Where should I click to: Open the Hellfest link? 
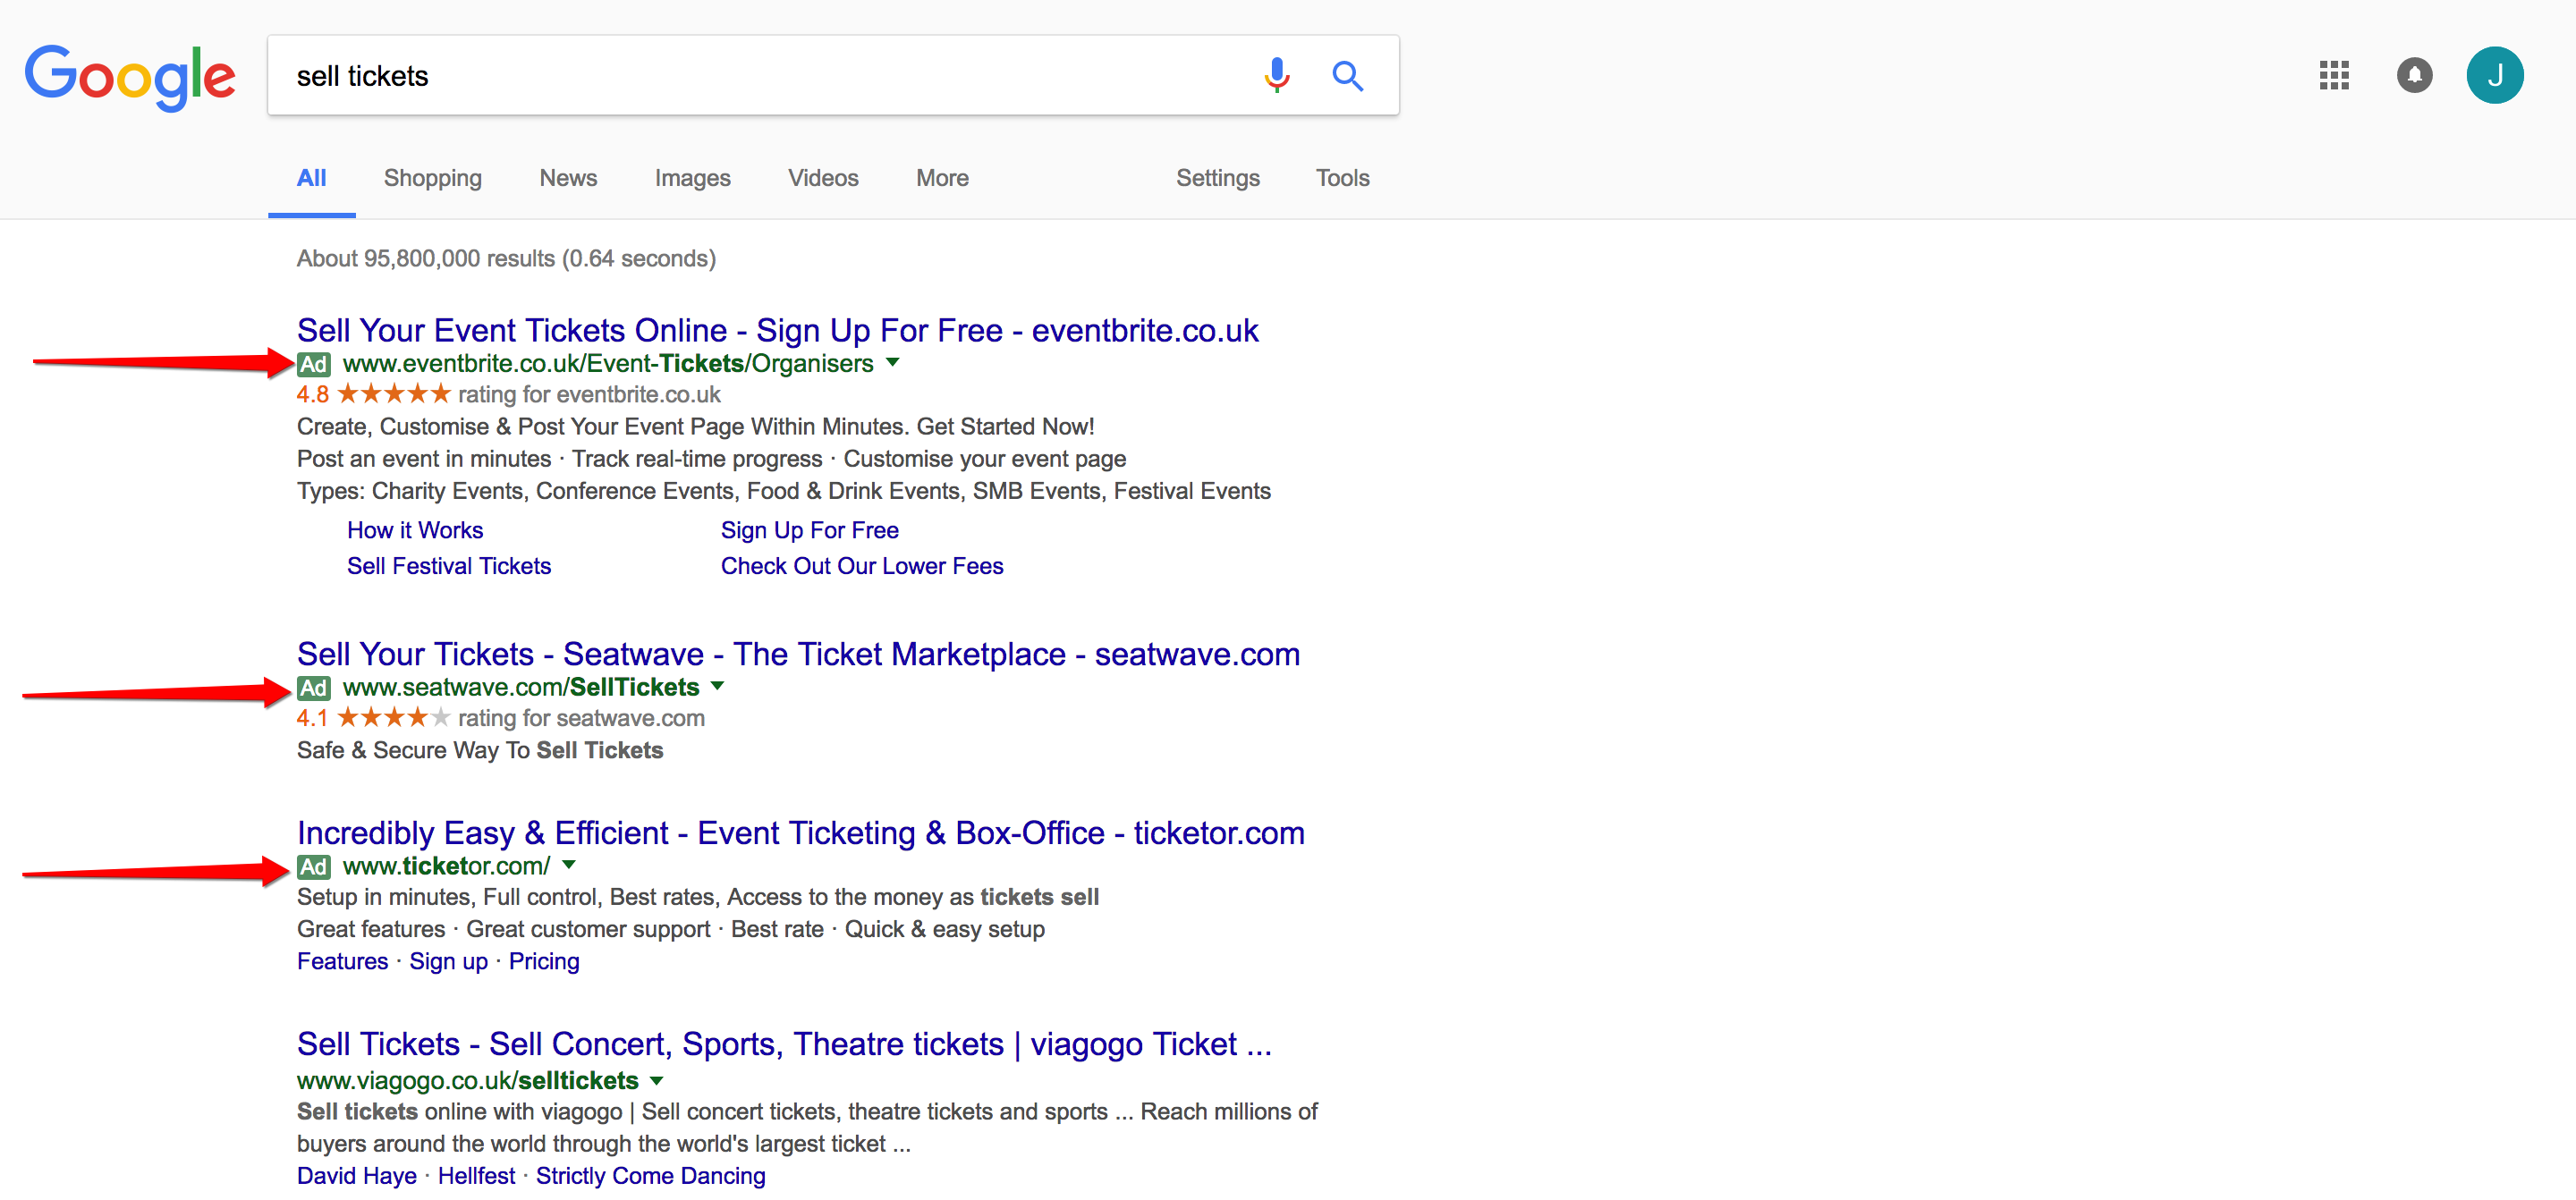point(476,1176)
